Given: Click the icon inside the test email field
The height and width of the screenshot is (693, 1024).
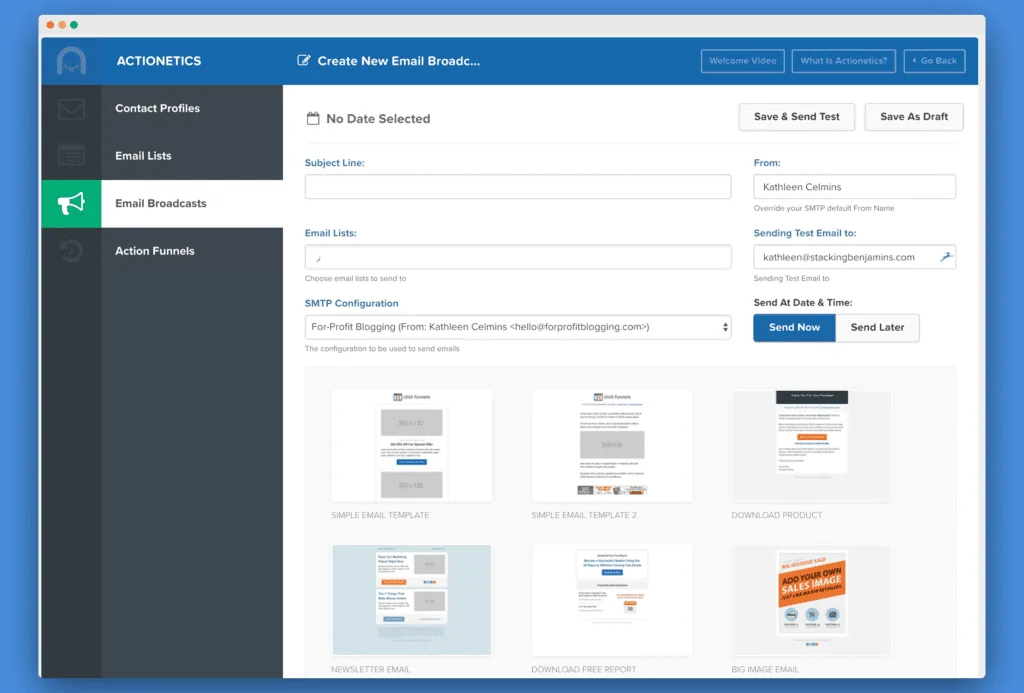Looking at the screenshot, I should [946, 257].
